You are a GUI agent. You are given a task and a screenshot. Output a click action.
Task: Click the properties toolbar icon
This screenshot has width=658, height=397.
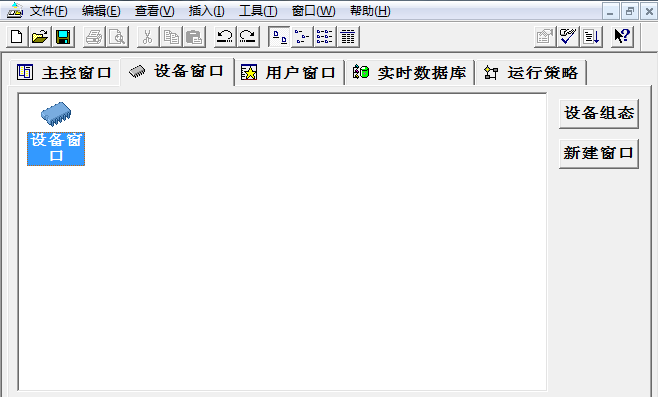pyautogui.click(x=545, y=37)
